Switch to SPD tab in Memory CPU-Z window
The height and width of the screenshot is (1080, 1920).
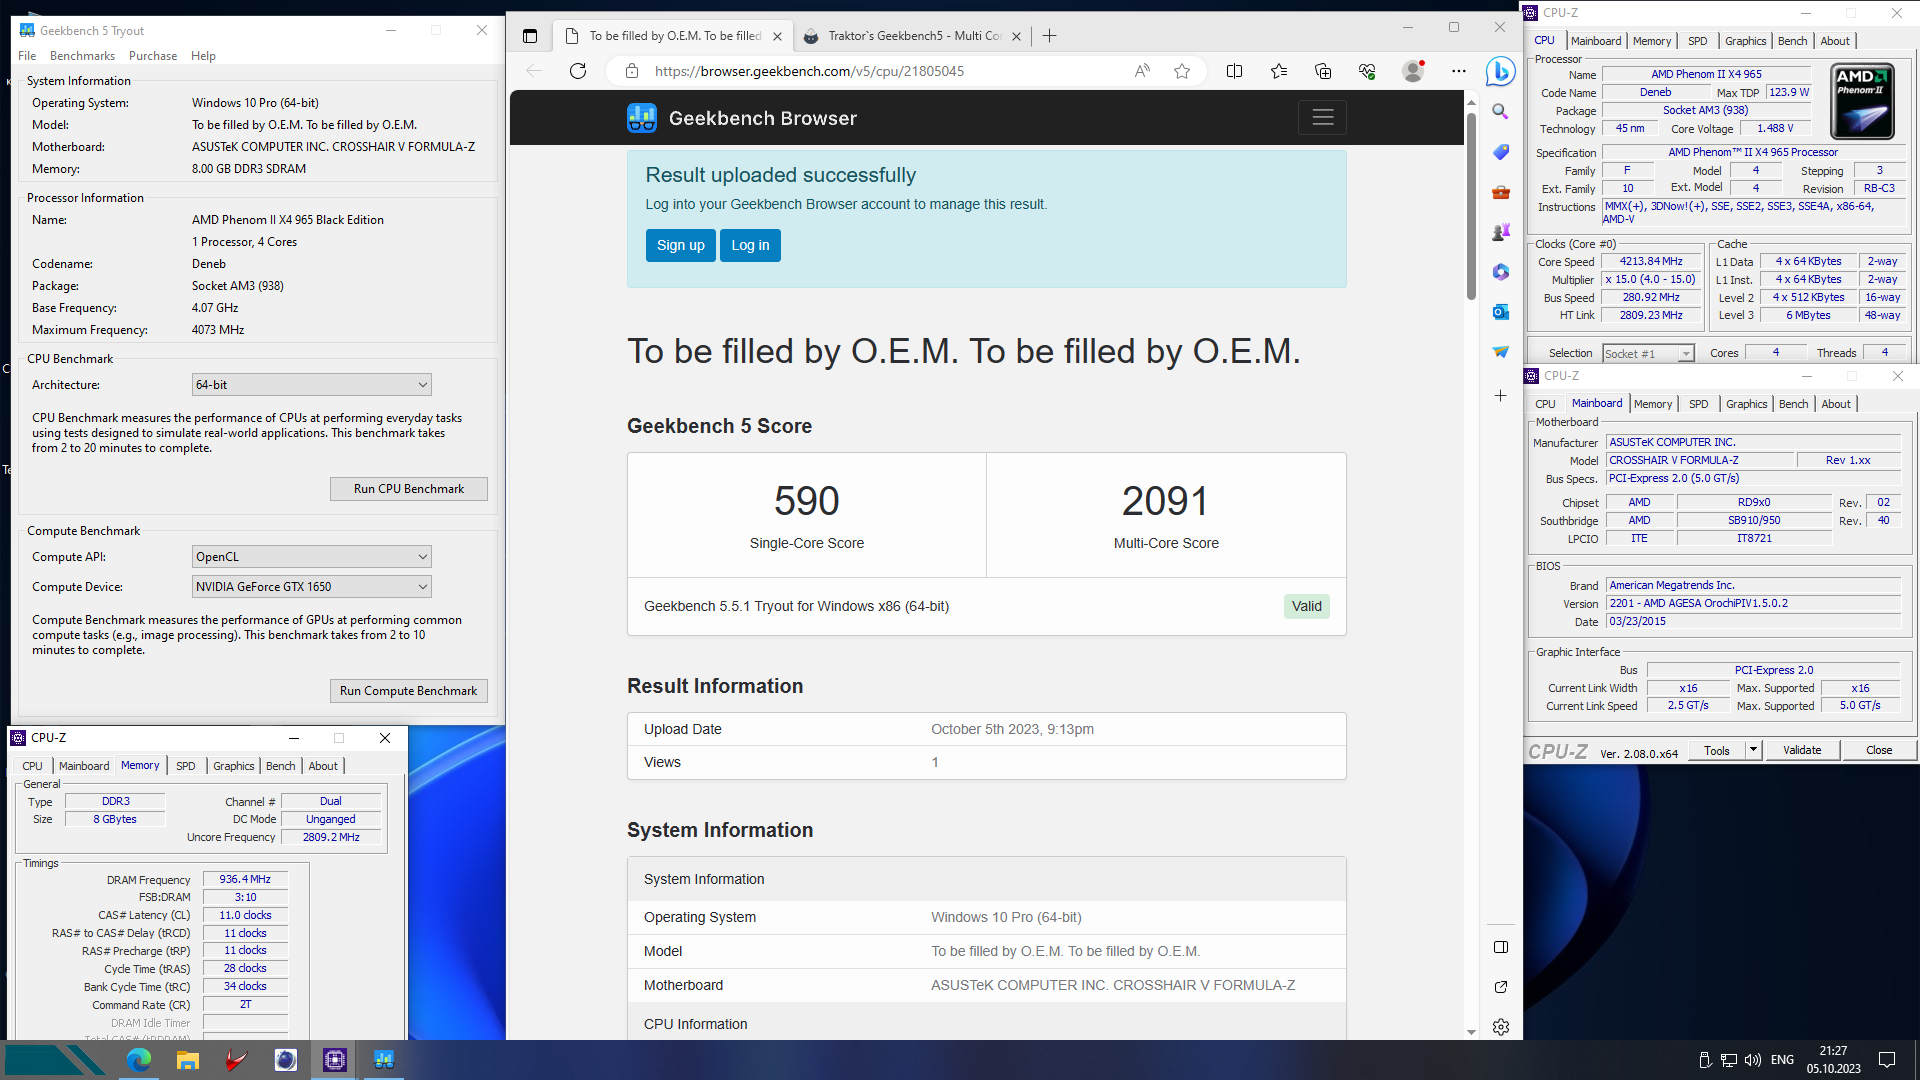click(186, 766)
